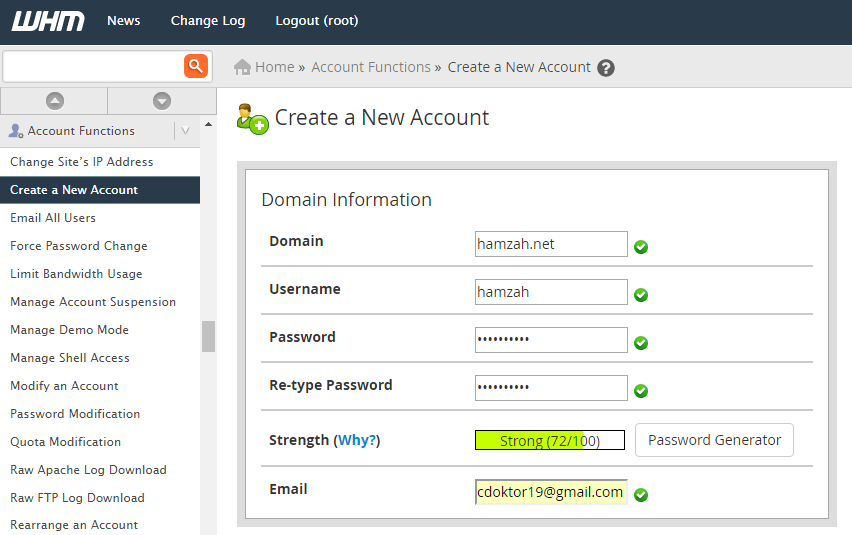Open Modify an Account
Image resolution: width=852 pixels, height=535 pixels.
64,386
